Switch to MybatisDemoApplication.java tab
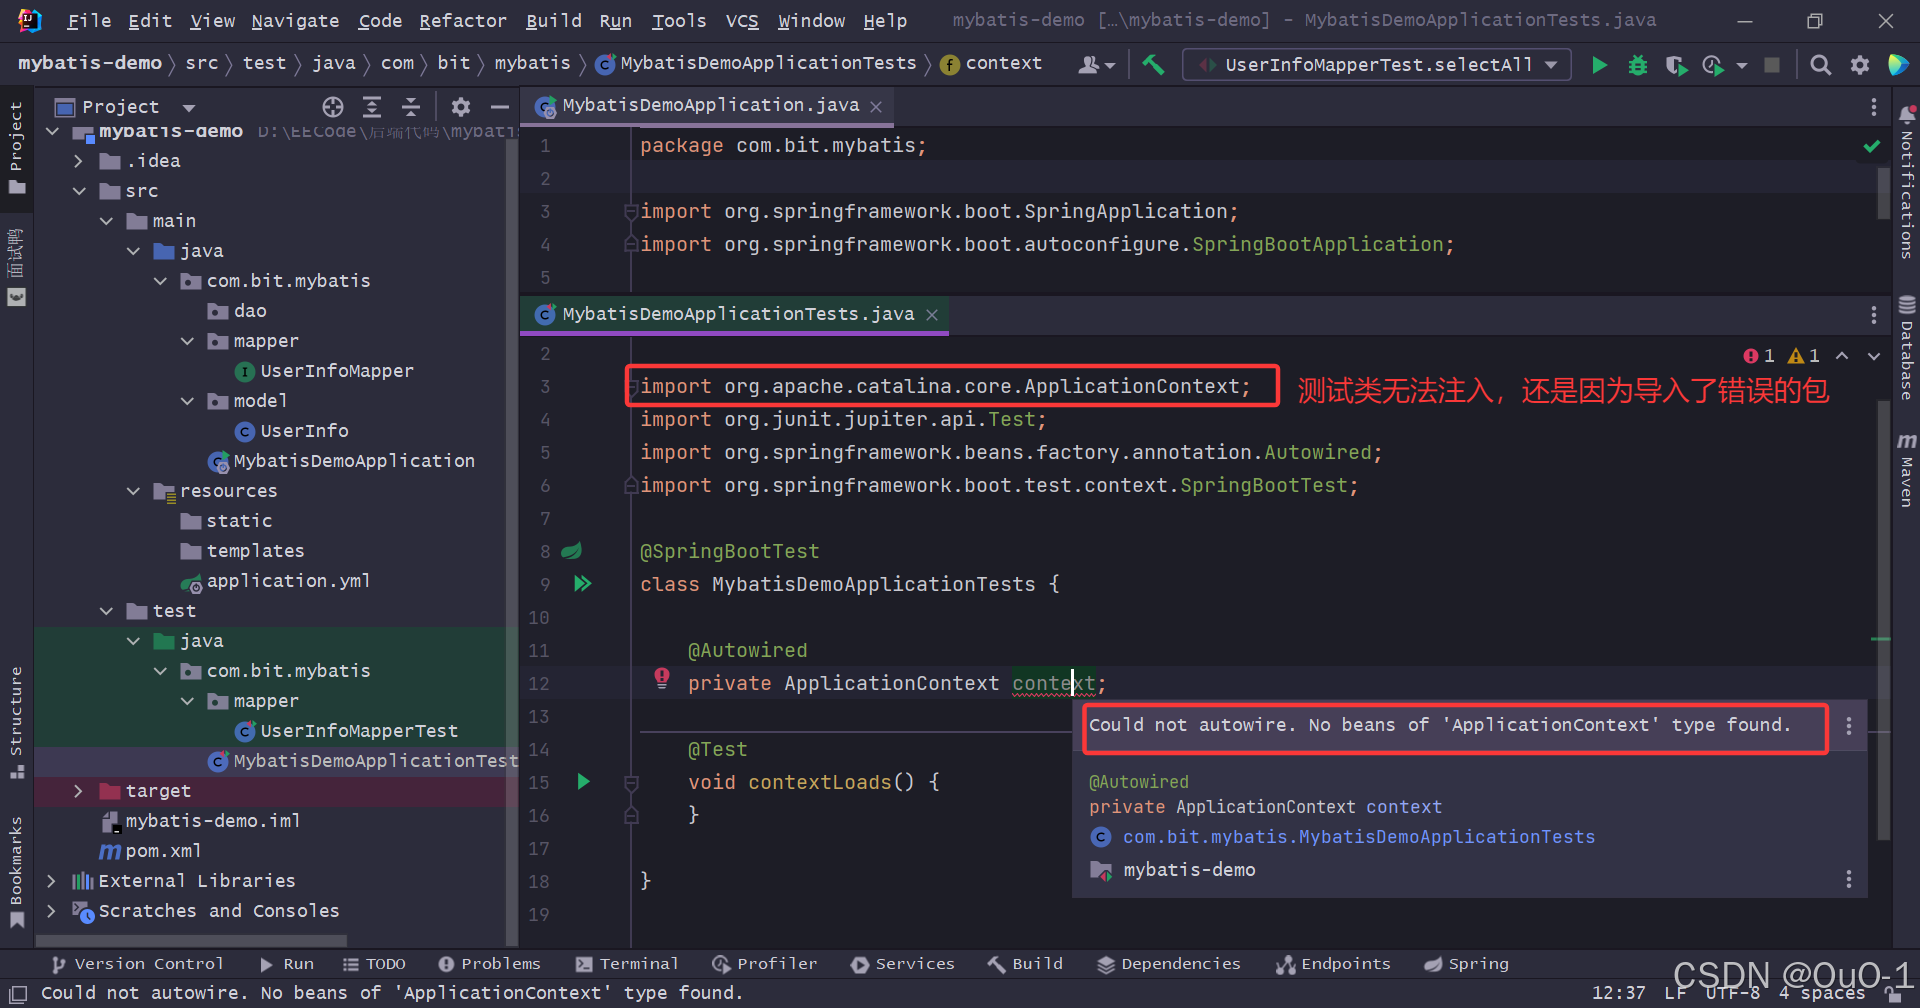 710,106
